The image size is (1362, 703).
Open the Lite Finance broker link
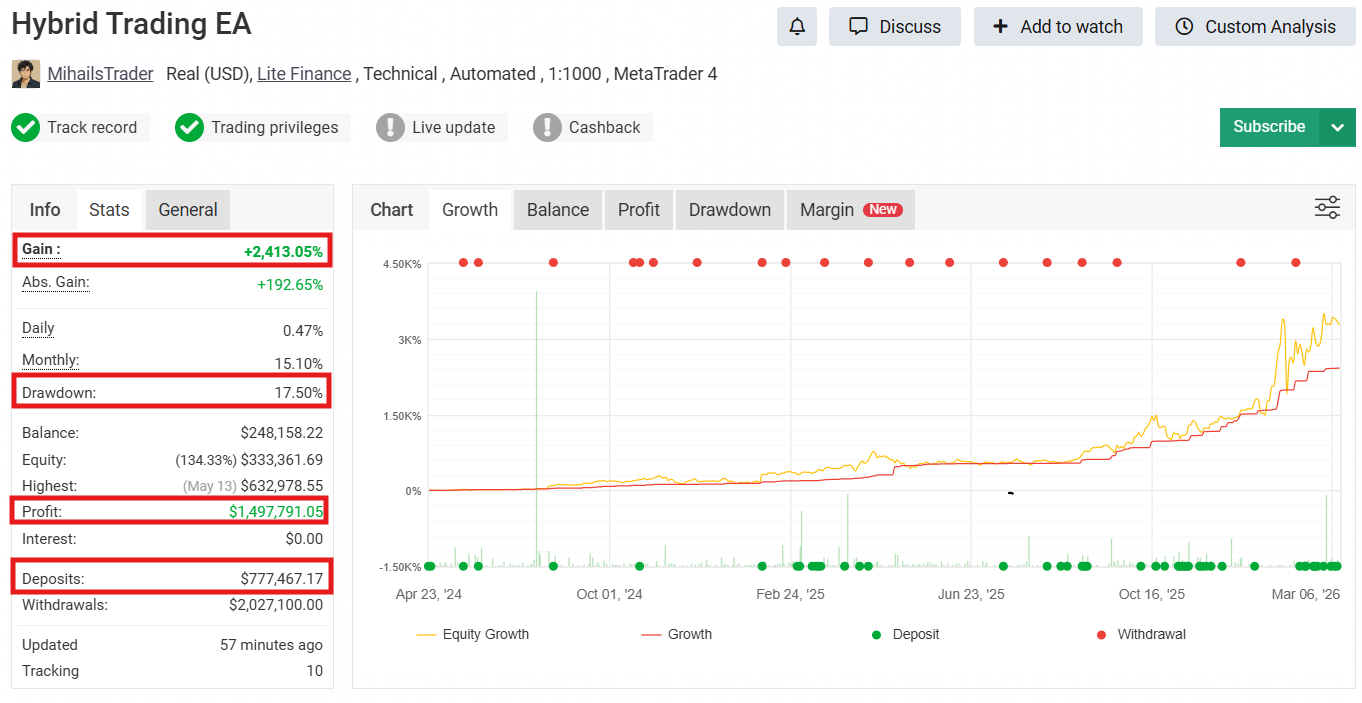(304, 74)
